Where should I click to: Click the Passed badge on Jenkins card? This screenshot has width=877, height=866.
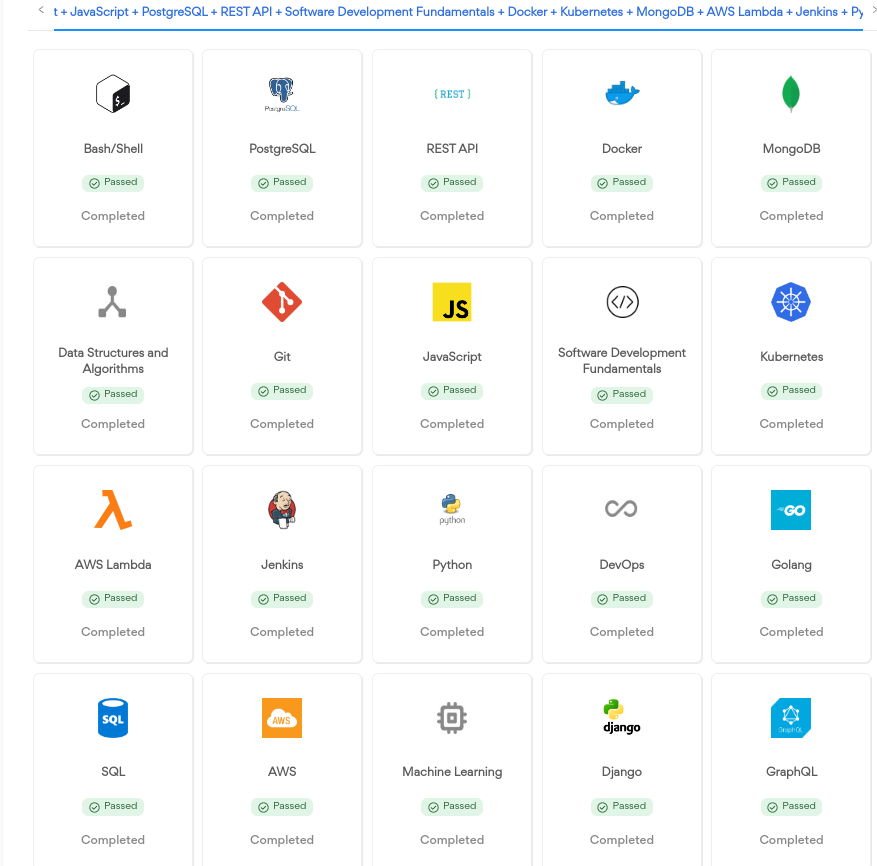[282, 599]
